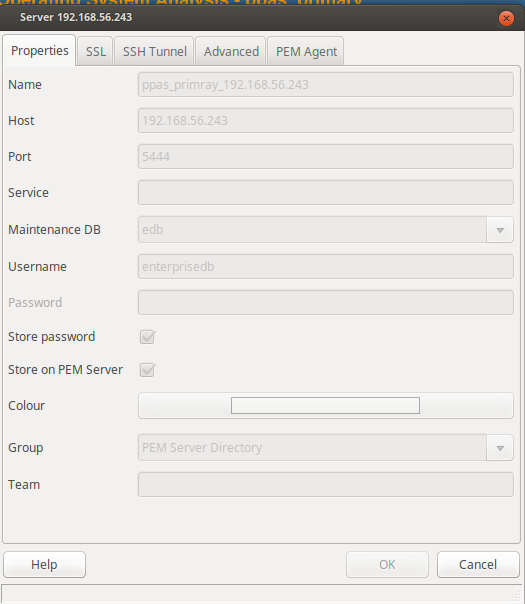Go to the PEM Agent tab
Image resolution: width=525 pixels, height=604 pixels.
[306, 51]
